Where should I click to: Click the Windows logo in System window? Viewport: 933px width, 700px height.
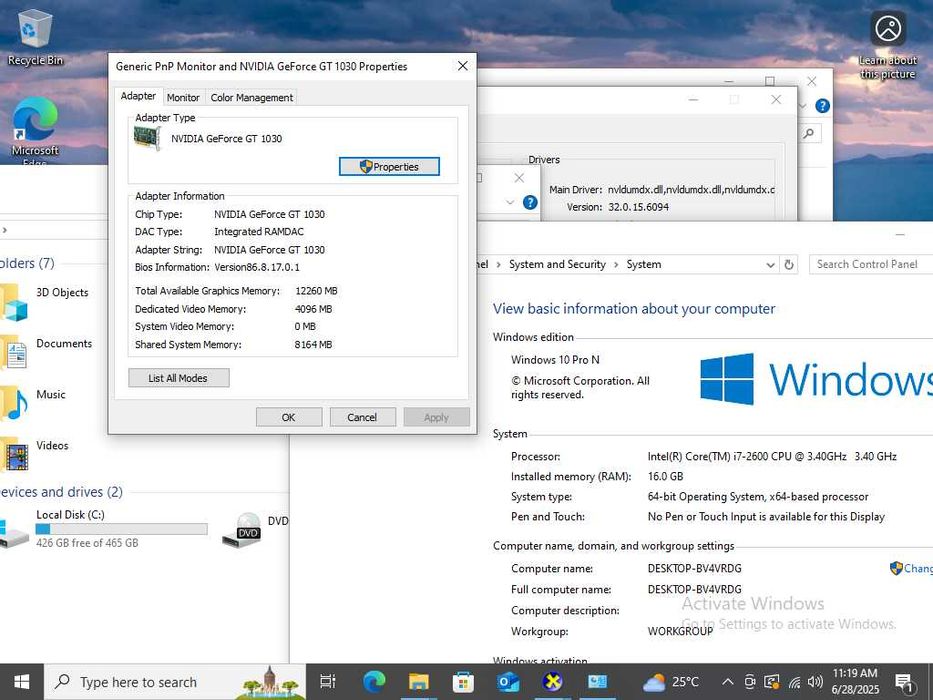(x=727, y=379)
